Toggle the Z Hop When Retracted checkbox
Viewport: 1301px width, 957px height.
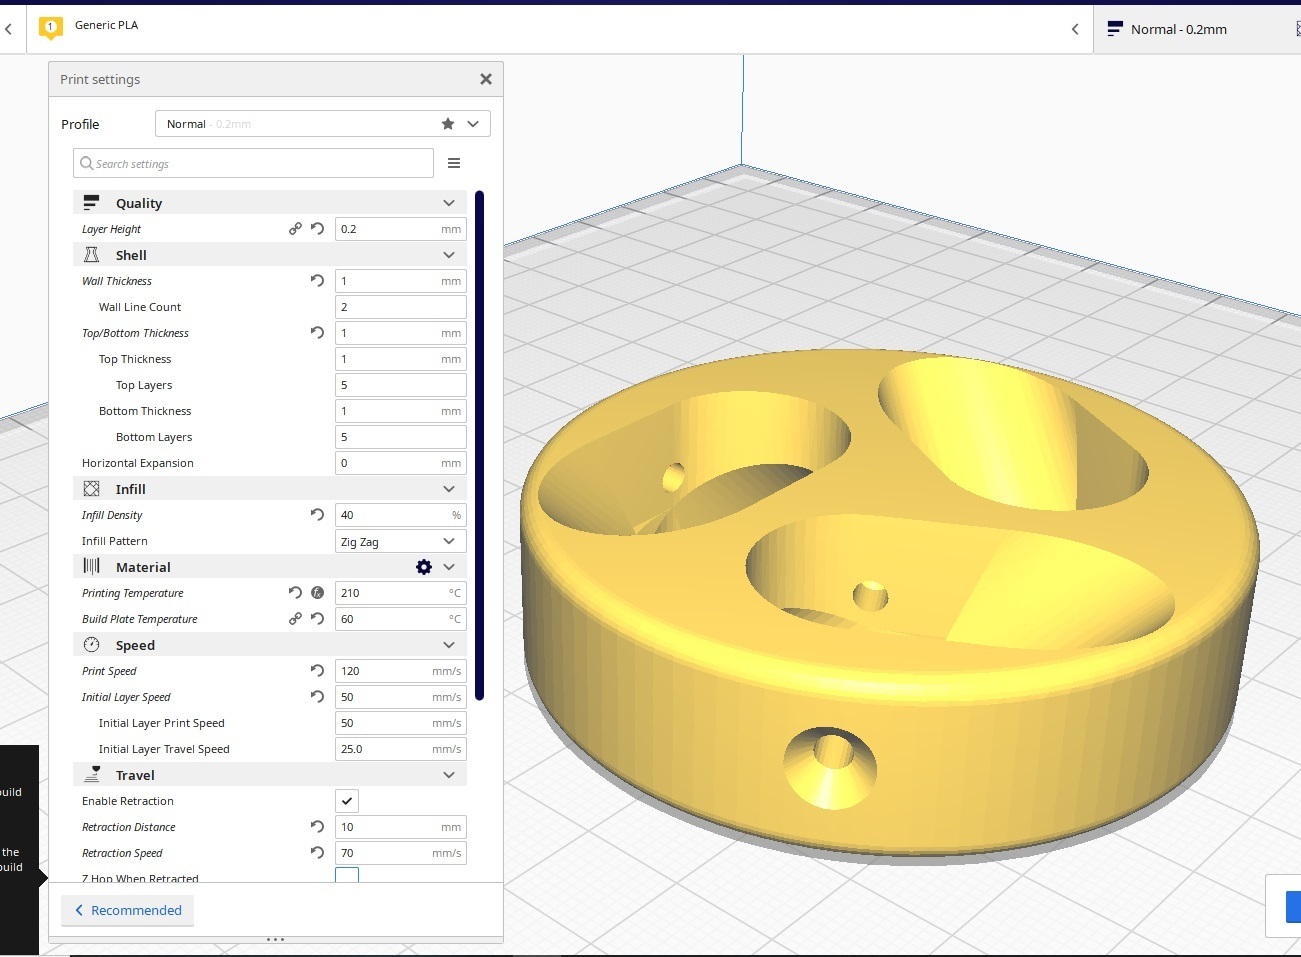coord(347,876)
